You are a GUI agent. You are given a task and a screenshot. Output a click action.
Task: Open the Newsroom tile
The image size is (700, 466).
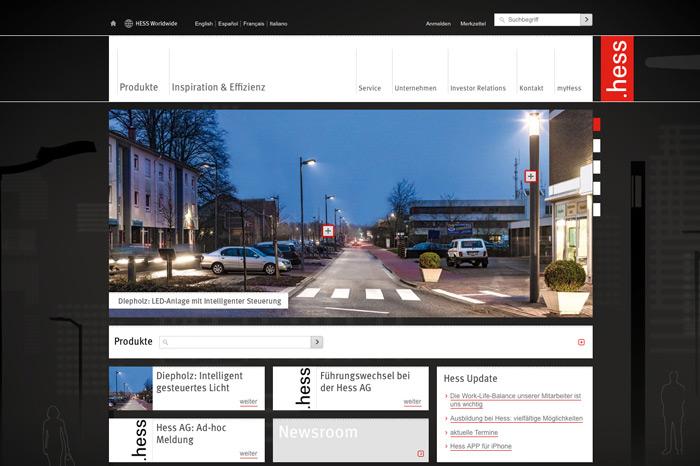pos(351,440)
